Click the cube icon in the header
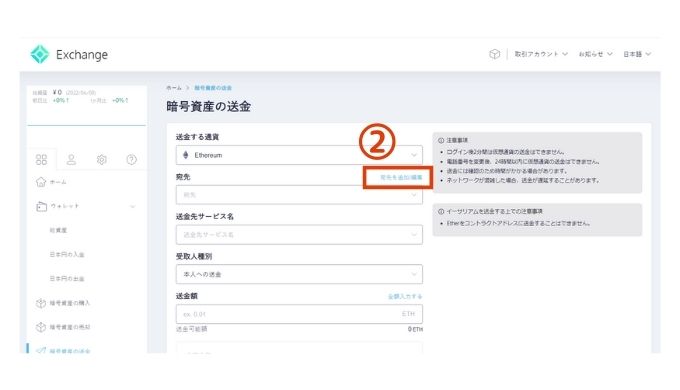The width and height of the screenshot is (680, 390). 494,54
